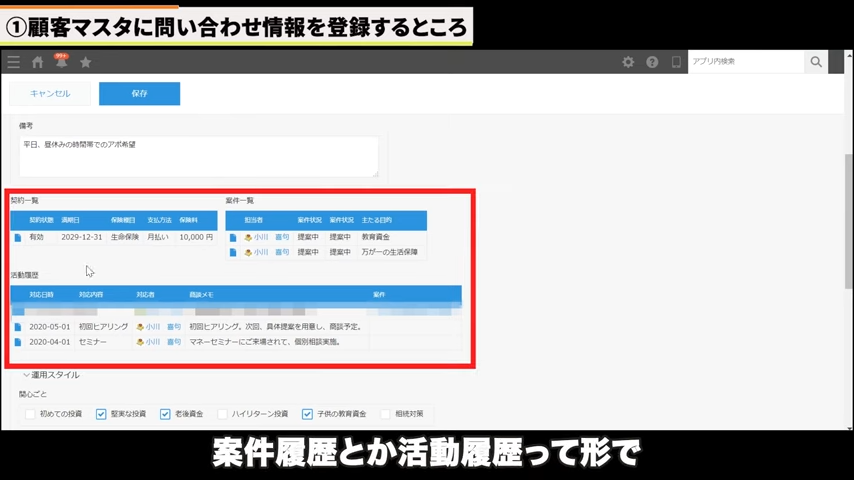Open the settings gear in the header
This screenshot has height=480, width=854.
click(x=628, y=62)
